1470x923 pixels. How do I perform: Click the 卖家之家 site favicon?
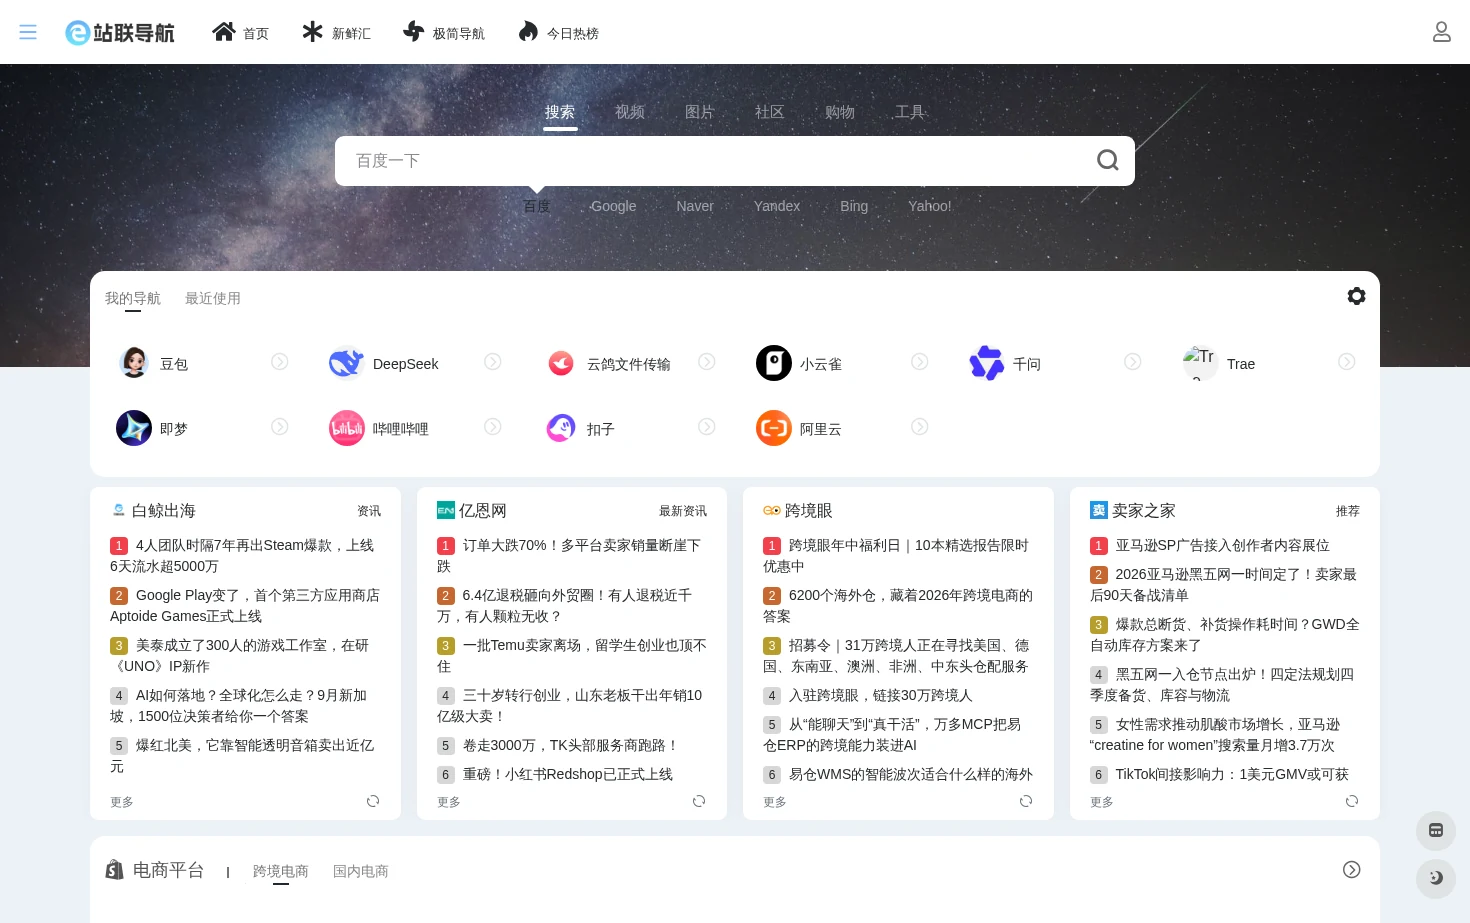pos(1099,510)
